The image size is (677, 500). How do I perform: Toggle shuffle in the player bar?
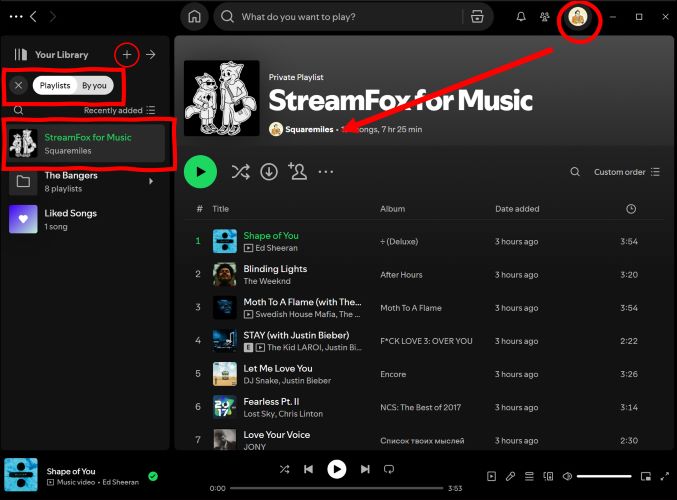[x=285, y=469]
